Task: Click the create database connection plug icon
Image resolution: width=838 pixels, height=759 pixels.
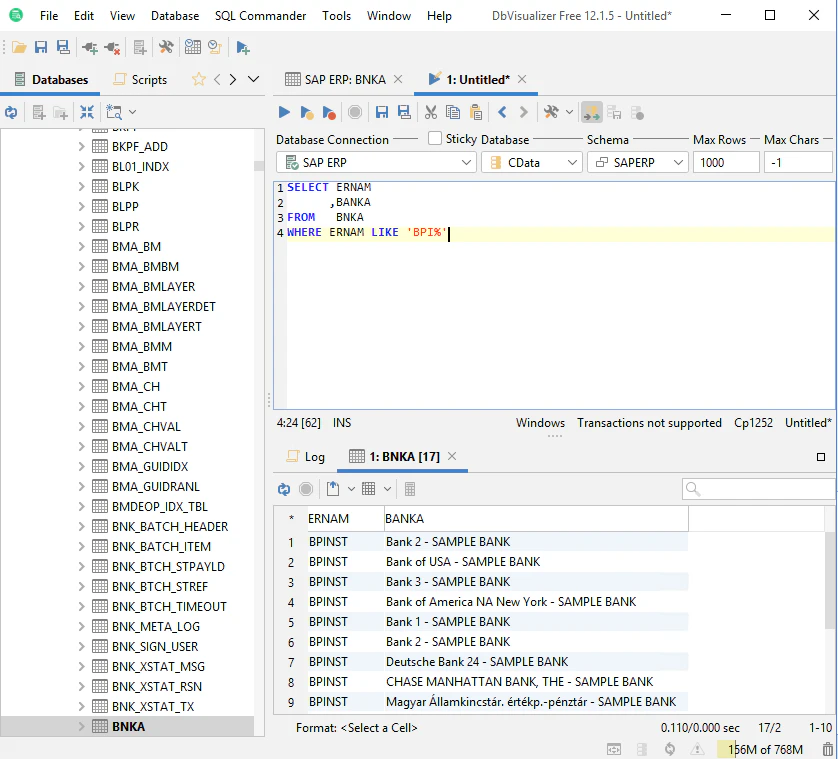Action: [90, 48]
